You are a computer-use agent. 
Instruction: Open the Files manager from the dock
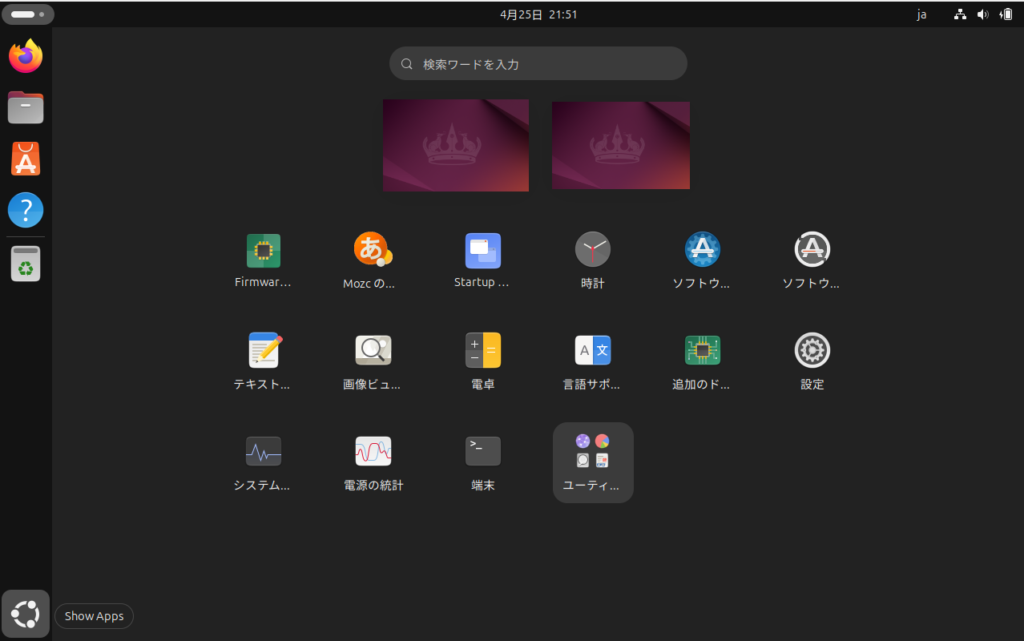point(25,107)
